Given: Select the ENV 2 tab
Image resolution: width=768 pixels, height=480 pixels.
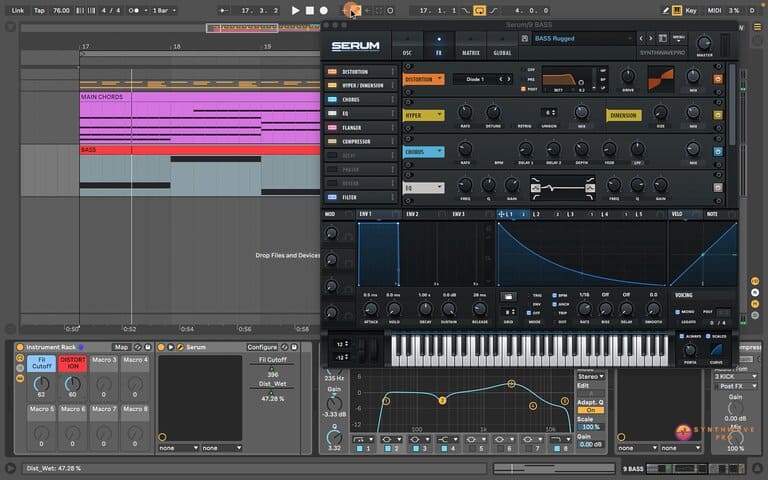Looking at the screenshot, I should point(412,214).
